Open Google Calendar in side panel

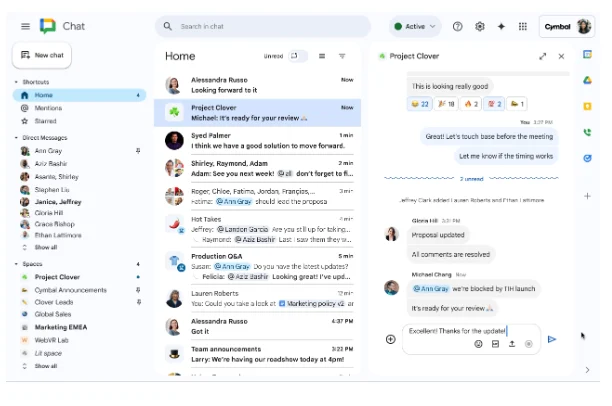[587, 55]
